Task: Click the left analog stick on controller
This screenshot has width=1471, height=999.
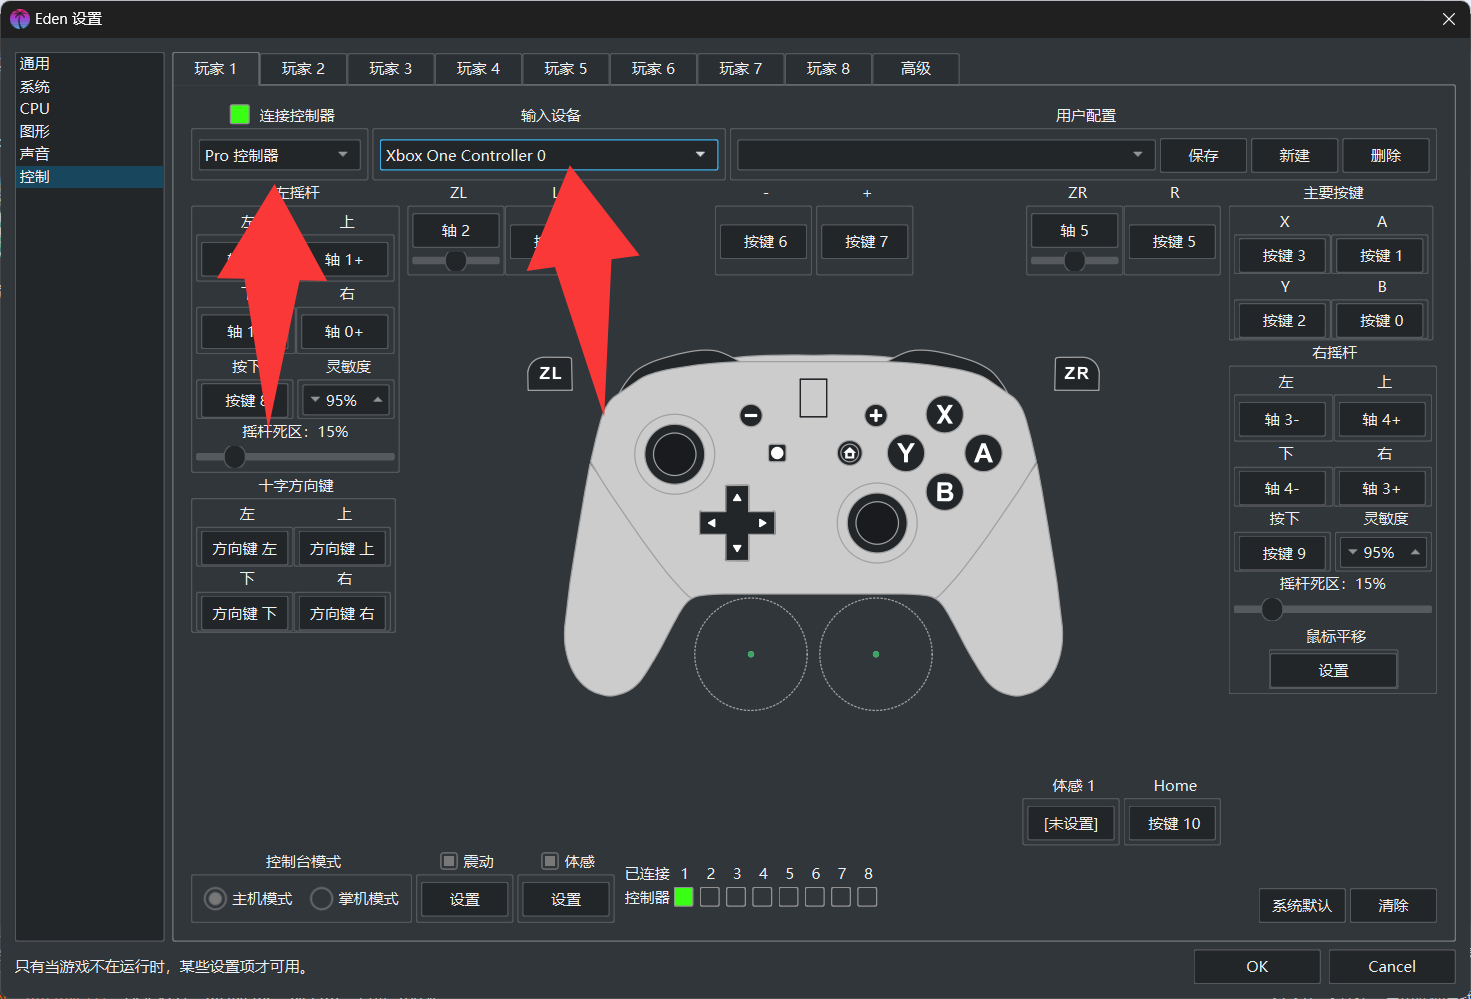Action: pos(675,454)
